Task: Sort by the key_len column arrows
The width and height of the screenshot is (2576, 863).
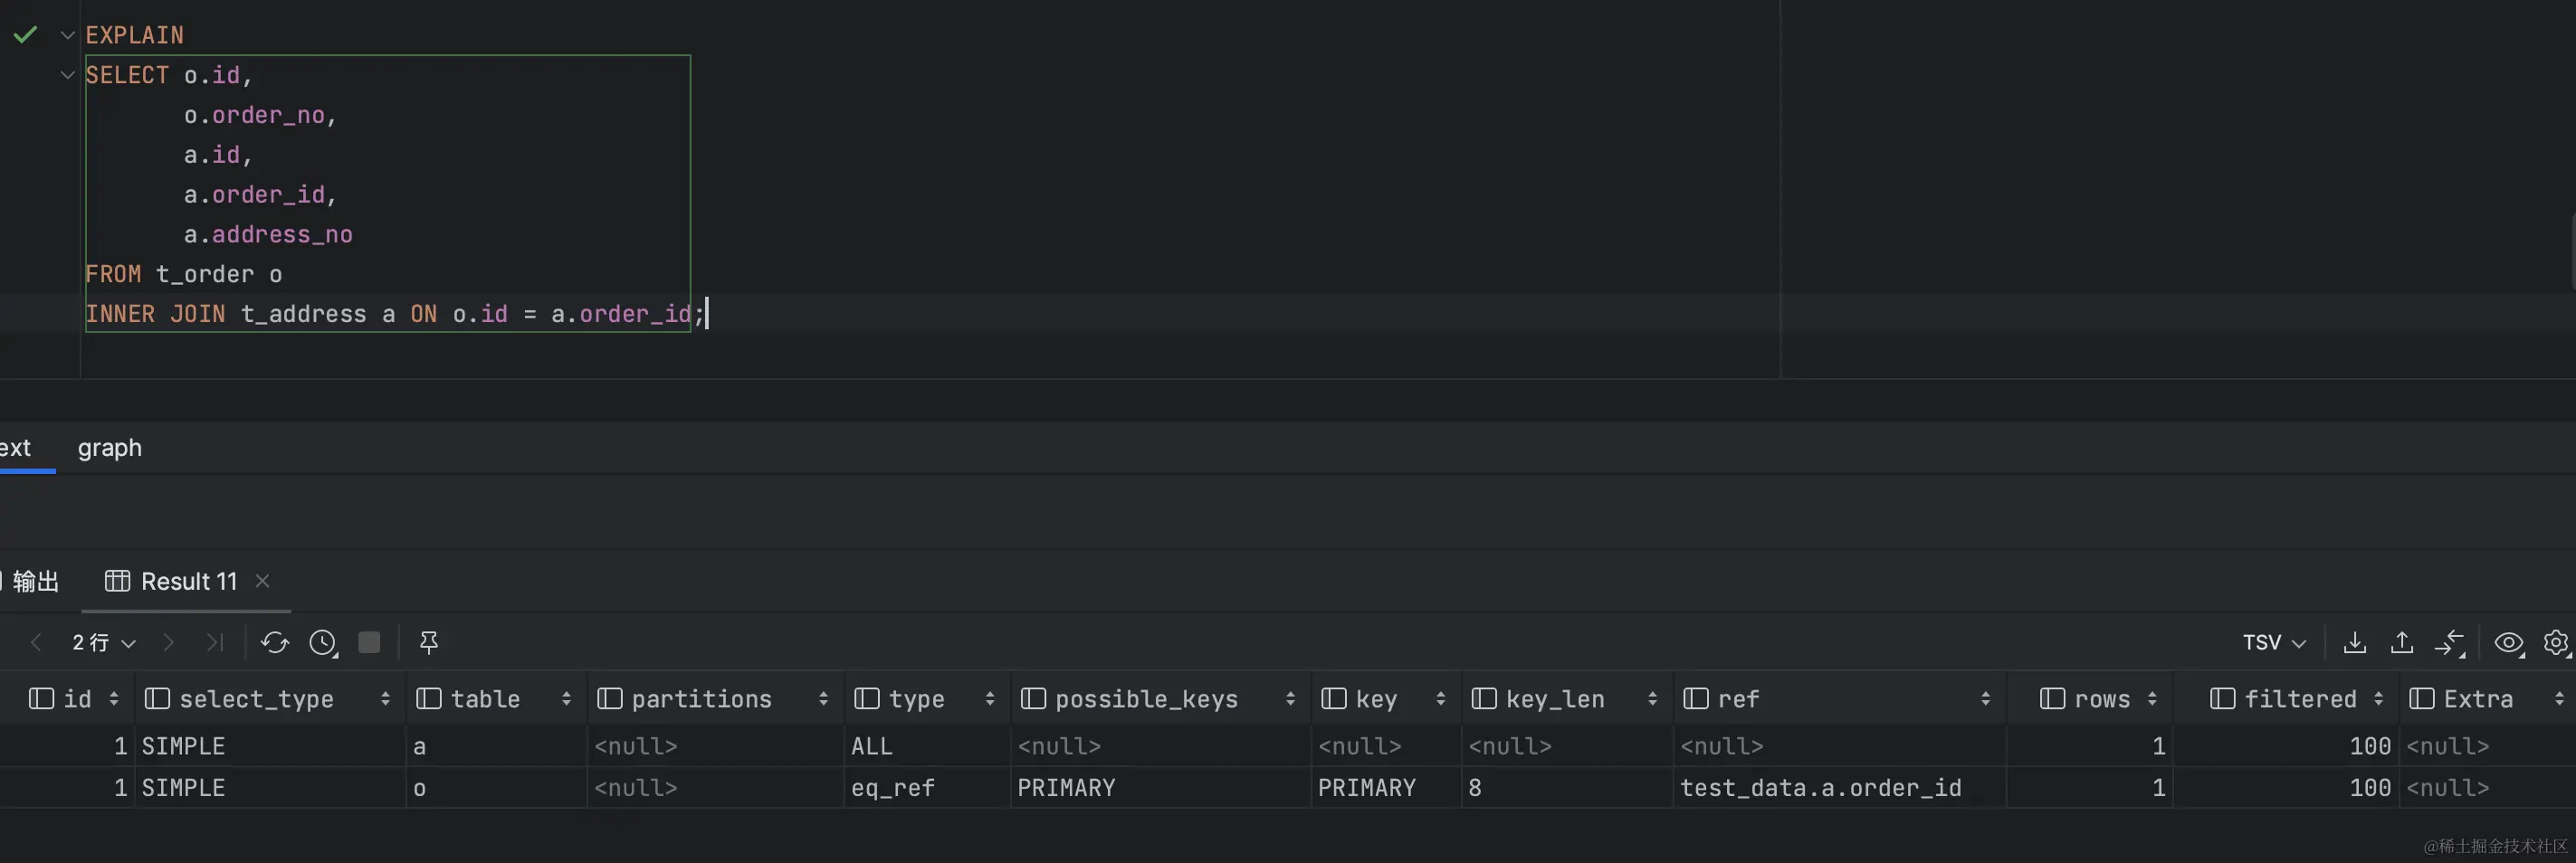Action: click(1652, 698)
